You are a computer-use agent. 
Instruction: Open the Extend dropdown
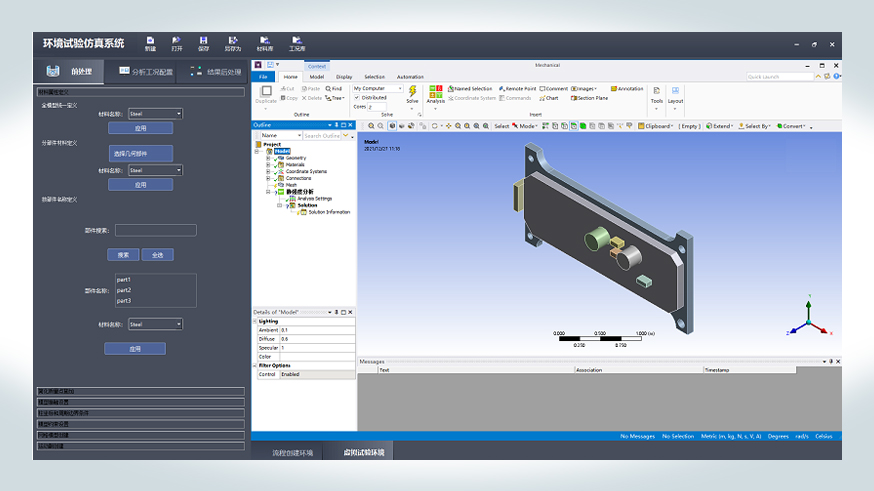[x=720, y=126]
